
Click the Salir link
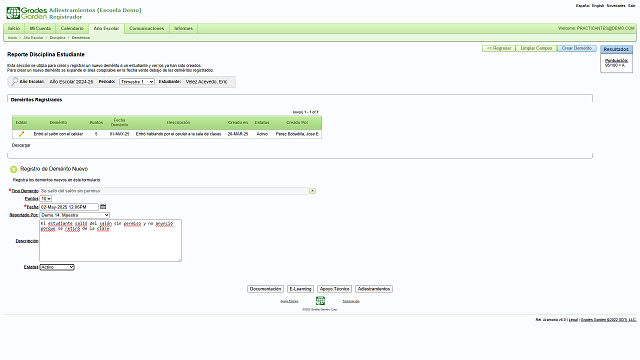632,6
